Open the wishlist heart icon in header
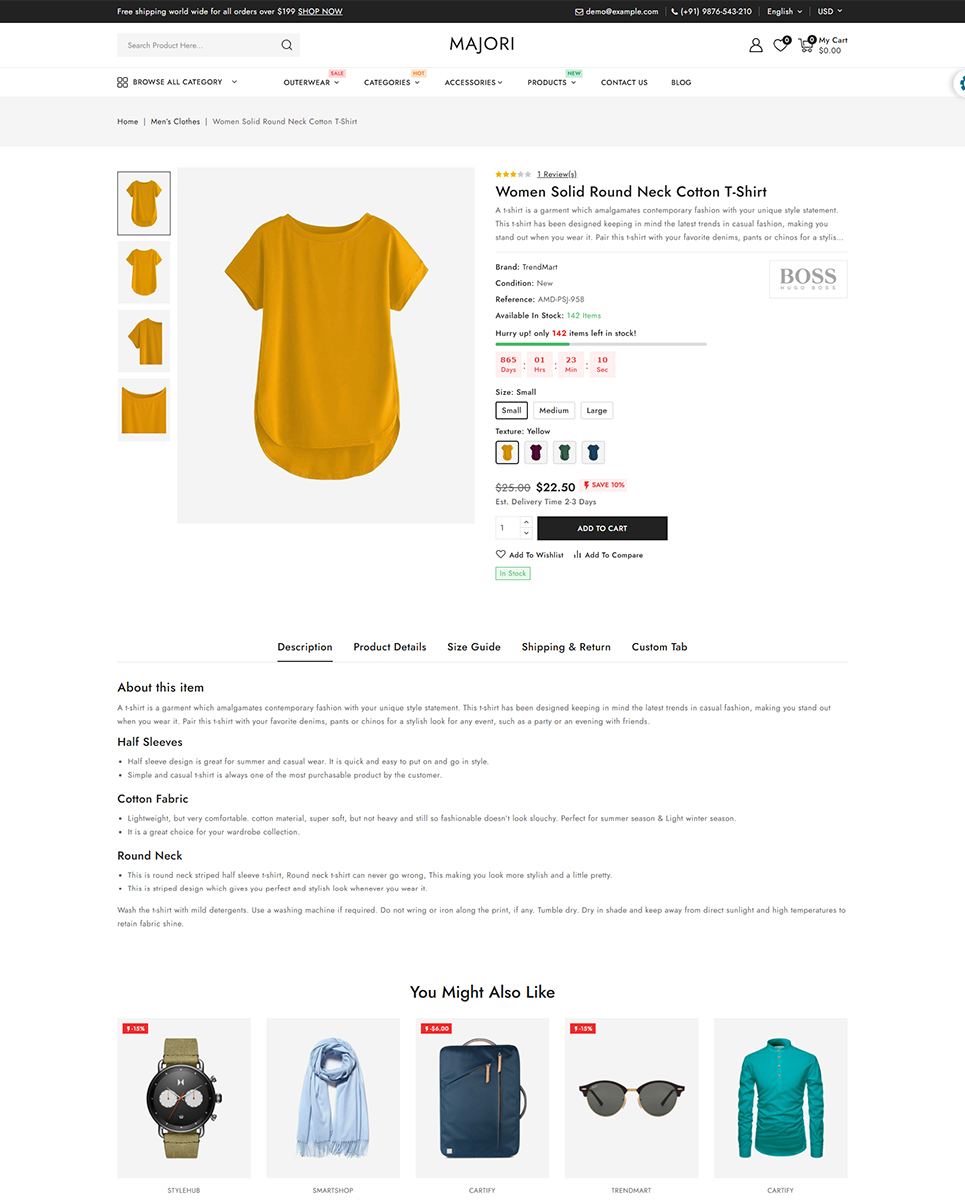965x1200 pixels. [780, 45]
